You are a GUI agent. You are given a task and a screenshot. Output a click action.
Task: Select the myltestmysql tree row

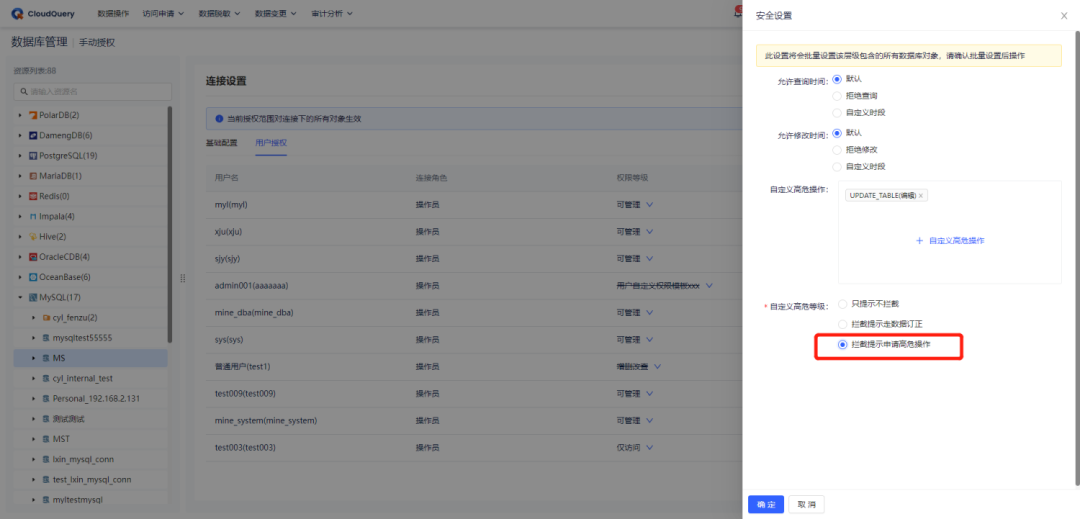point(90,500)
